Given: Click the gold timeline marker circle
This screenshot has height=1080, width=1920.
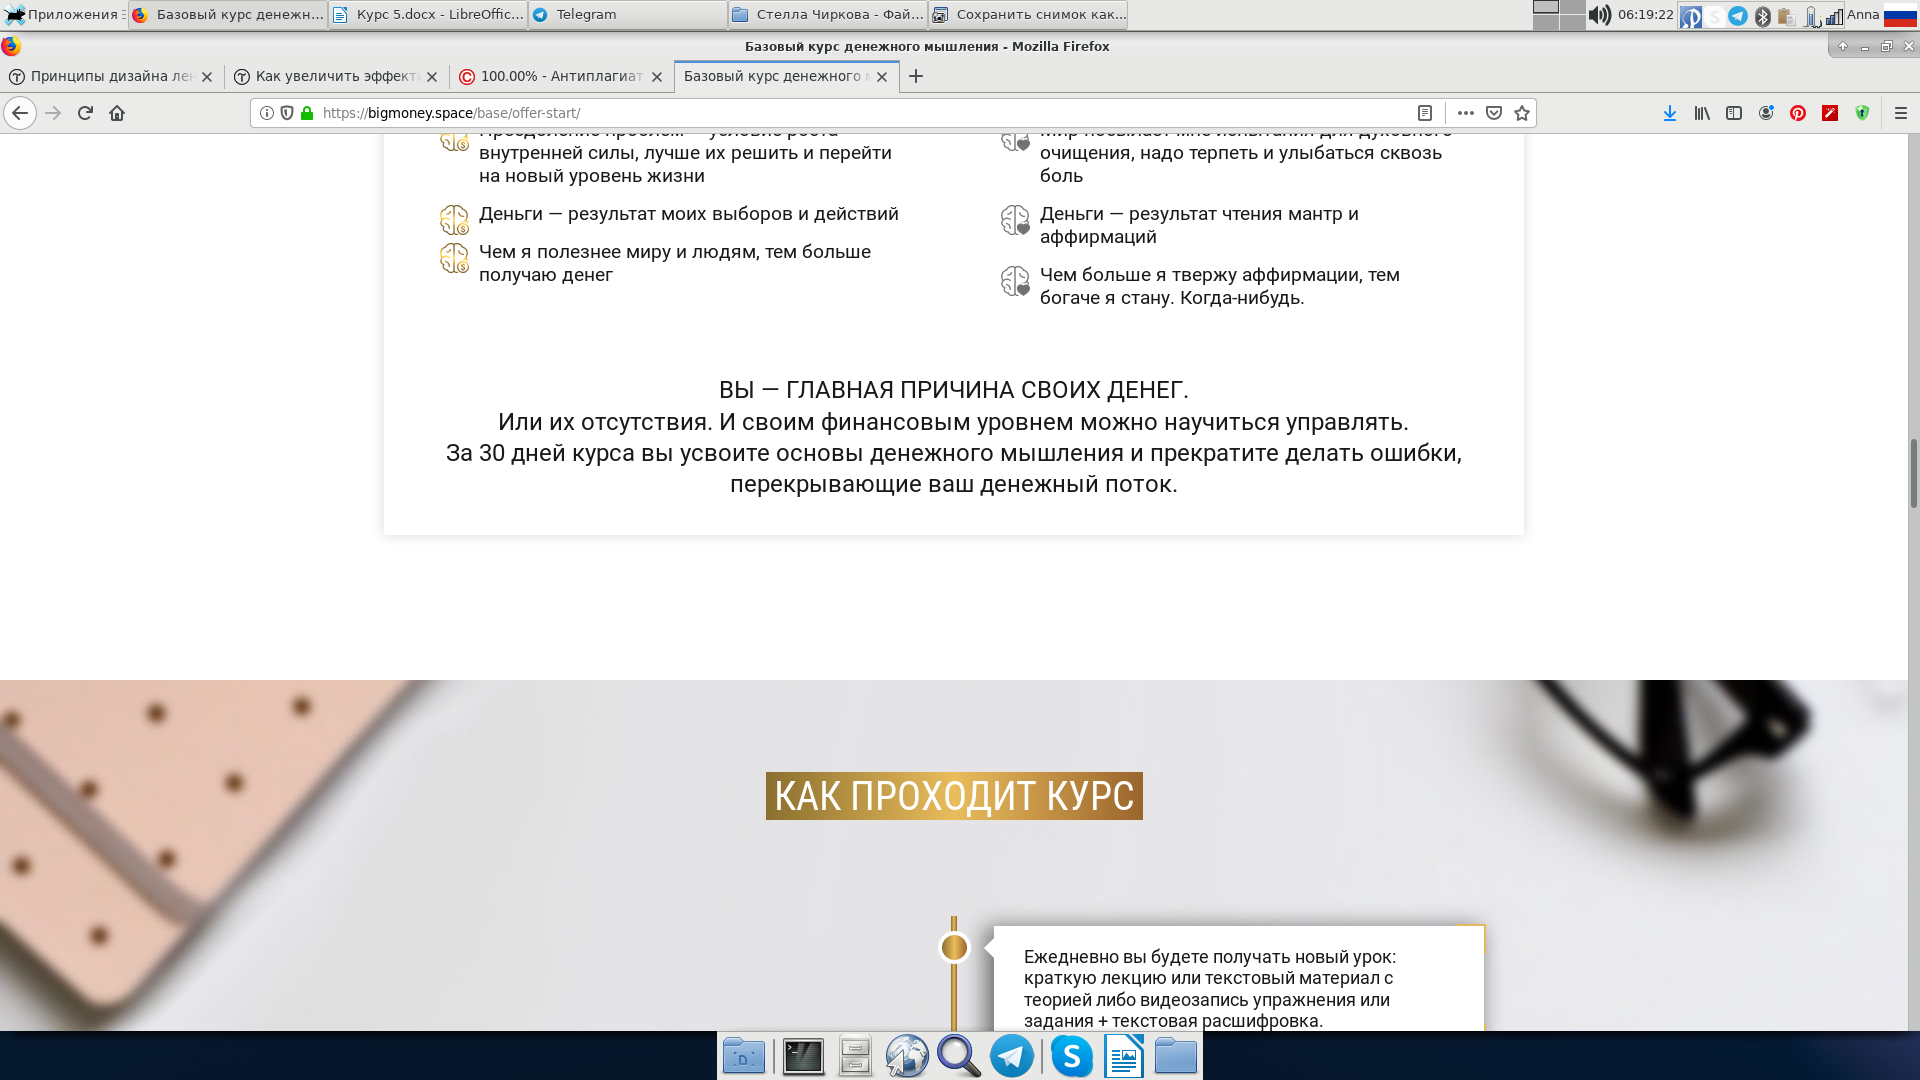Looking at the screenshot, I should [x=954, y=946].
